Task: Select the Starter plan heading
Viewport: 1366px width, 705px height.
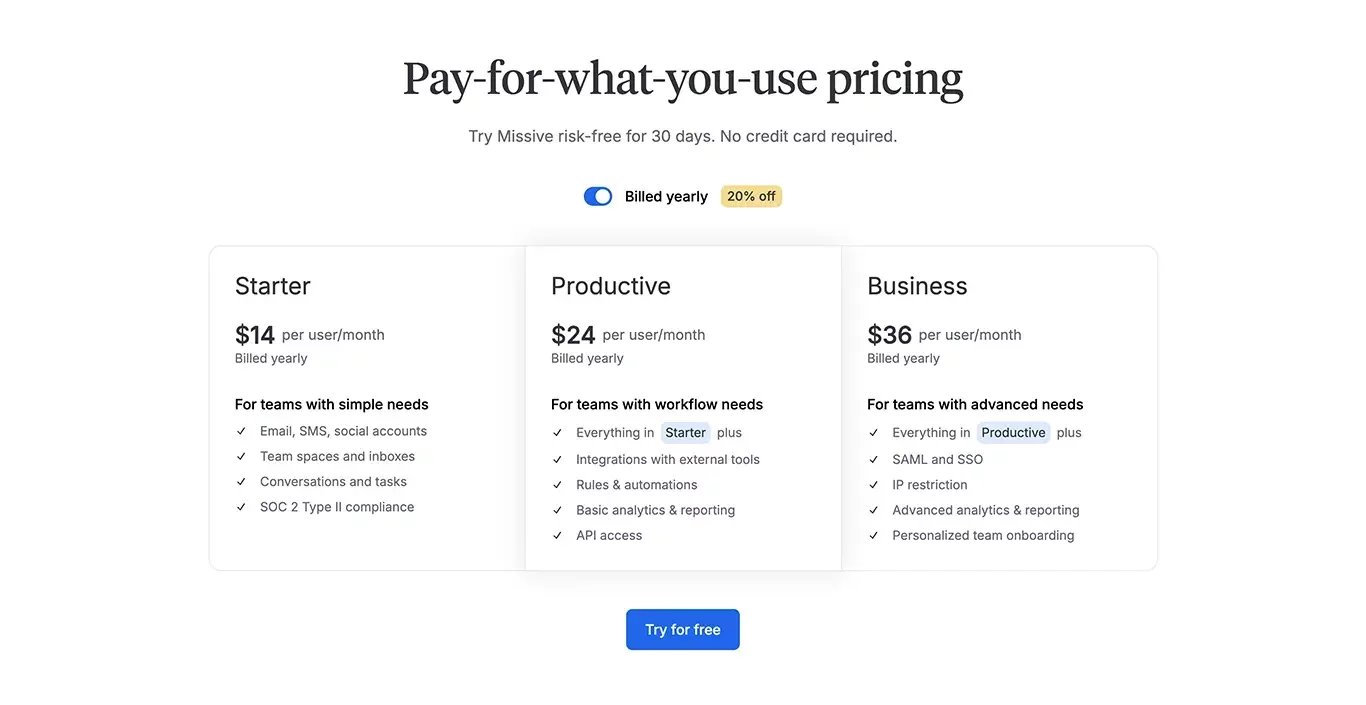Action: [273, 286]
